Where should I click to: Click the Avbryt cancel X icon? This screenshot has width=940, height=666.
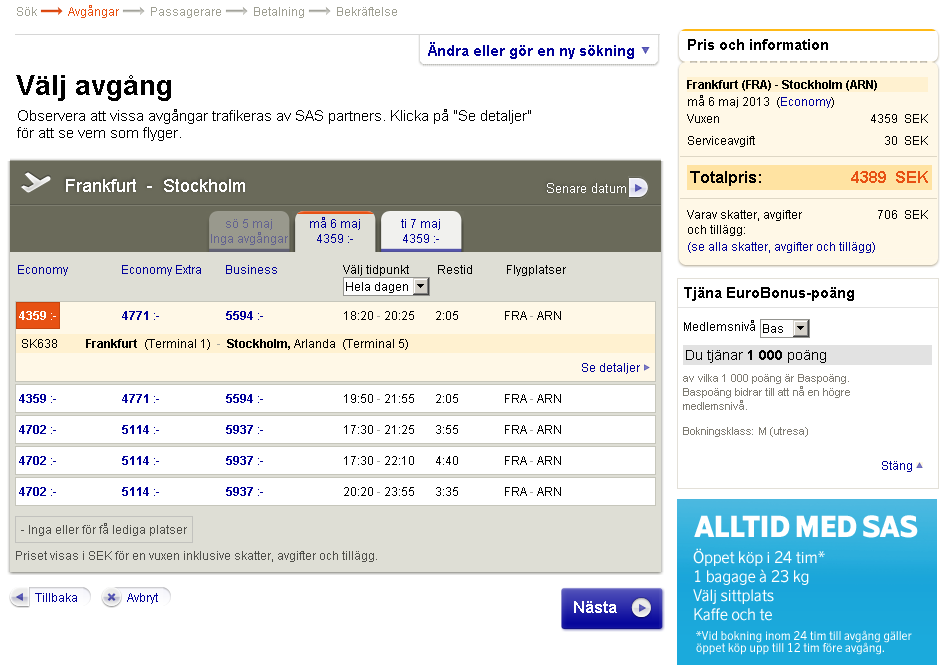pos(112,598)
